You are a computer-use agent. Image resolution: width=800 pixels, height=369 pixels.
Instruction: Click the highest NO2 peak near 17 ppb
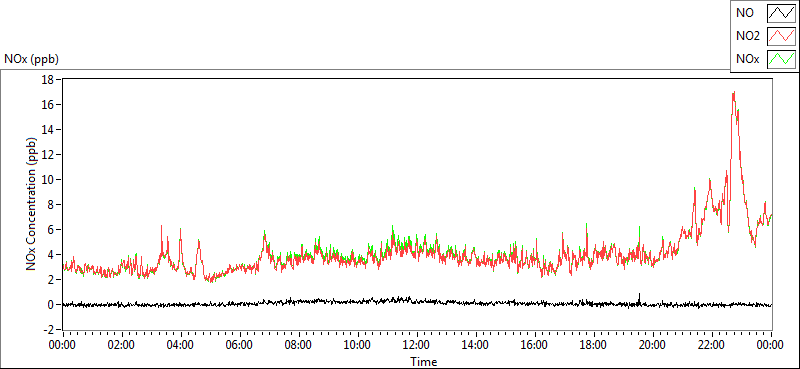point(734,93)
